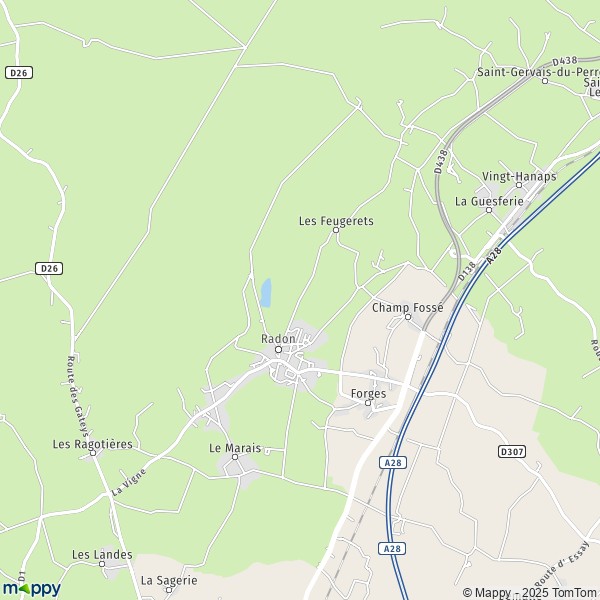Image resolution: width=600 pixels, height=600 pixels.
Task: Select the Radon town marker
Action: [x=279, y=350]
